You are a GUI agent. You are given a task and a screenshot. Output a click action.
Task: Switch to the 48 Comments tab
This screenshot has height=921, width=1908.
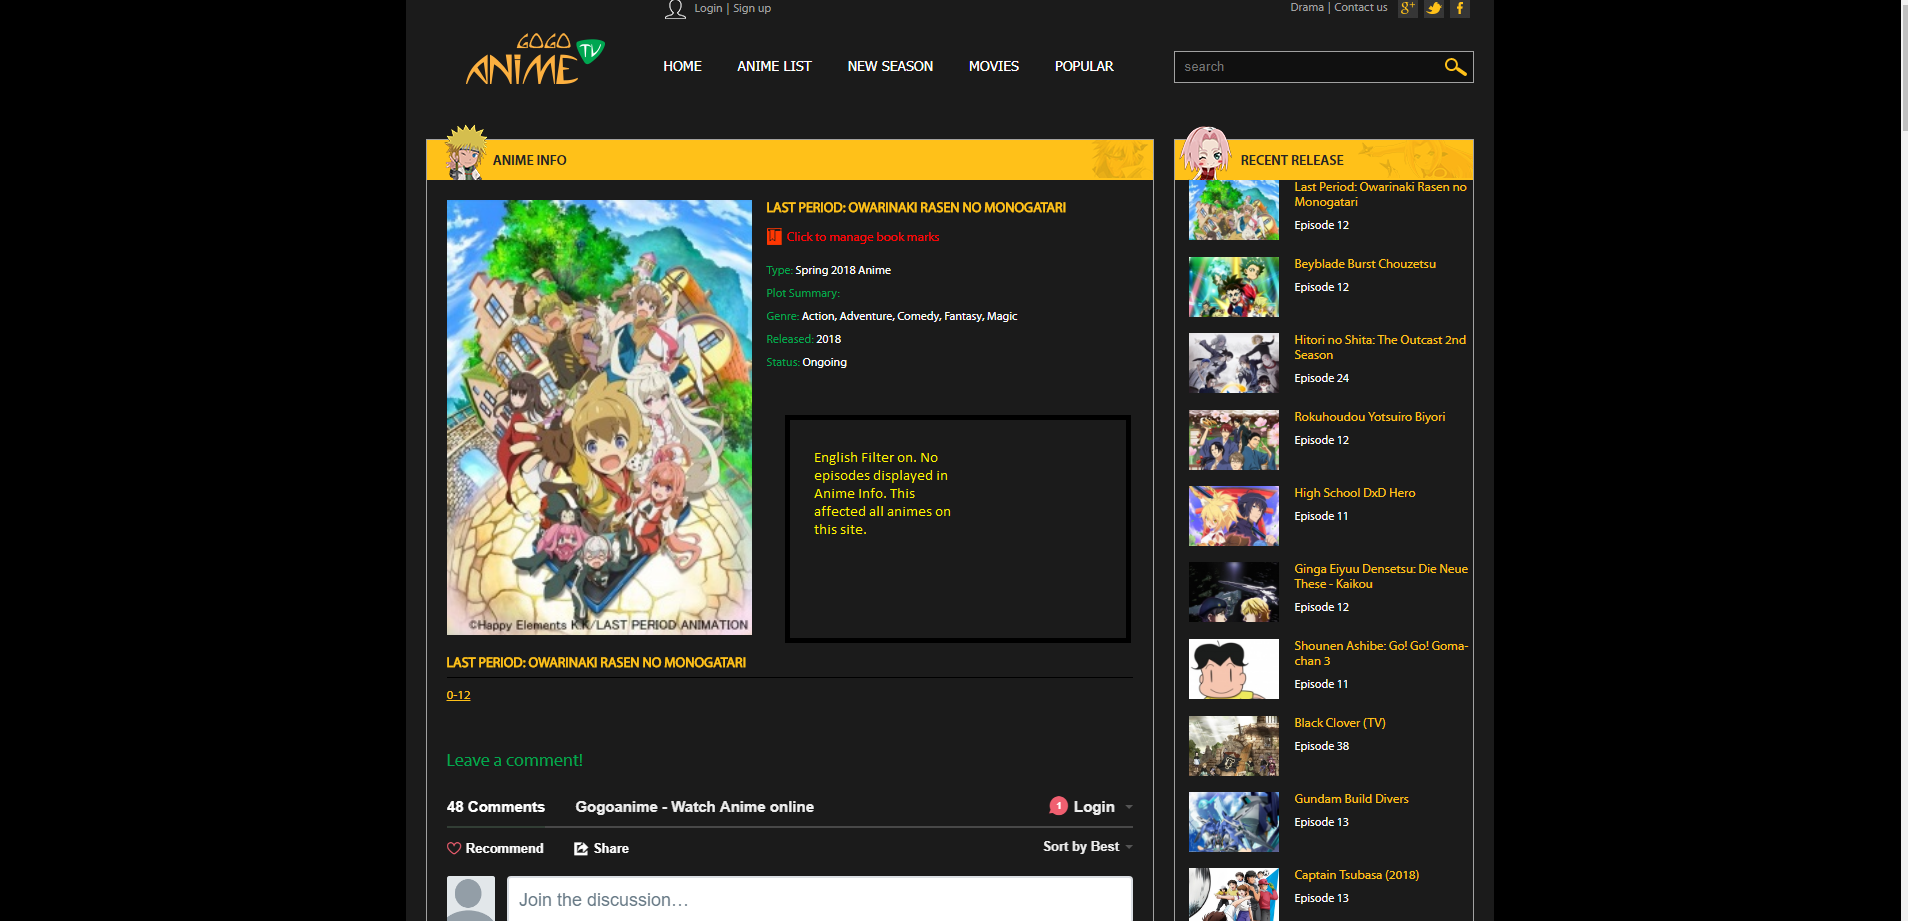tap(496, 807)
